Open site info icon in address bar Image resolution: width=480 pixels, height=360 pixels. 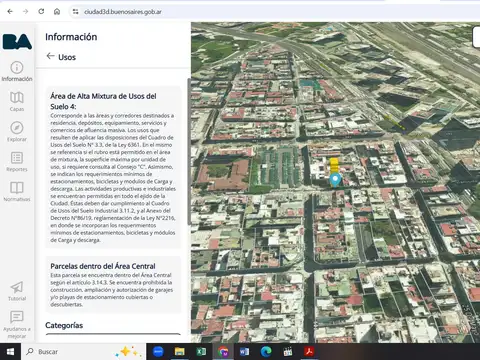76,12
